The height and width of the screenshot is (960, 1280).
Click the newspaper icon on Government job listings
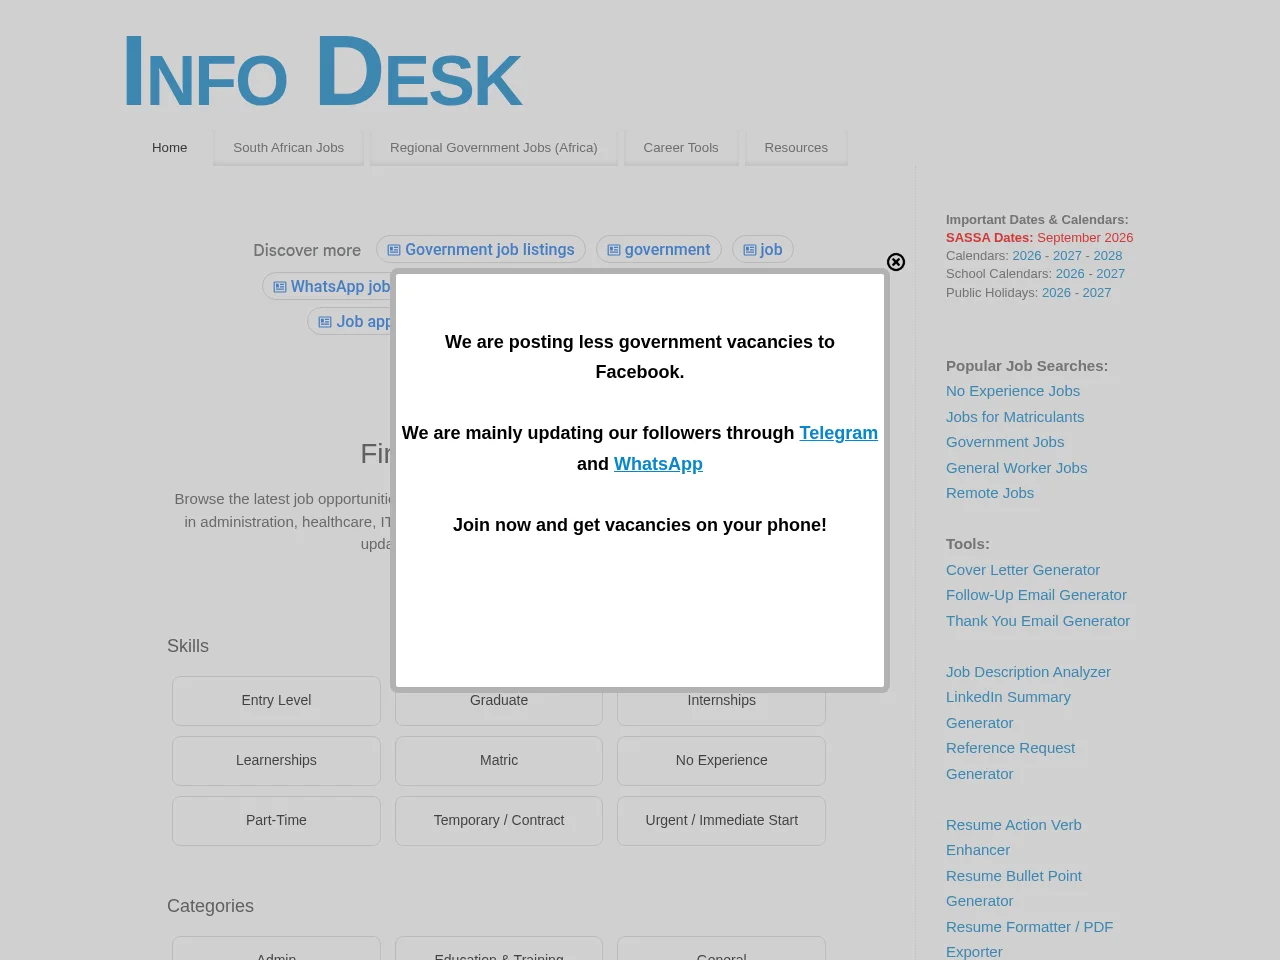coord(394,250)
